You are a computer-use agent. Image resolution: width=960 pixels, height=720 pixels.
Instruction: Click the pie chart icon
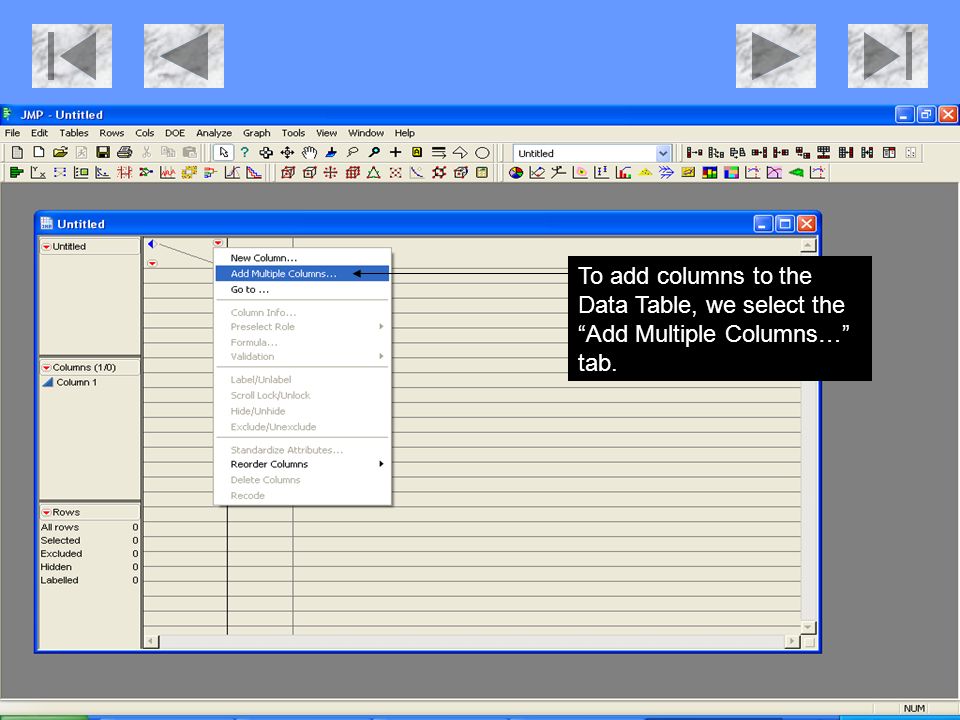pyautogui.click(x=516, y=173)
